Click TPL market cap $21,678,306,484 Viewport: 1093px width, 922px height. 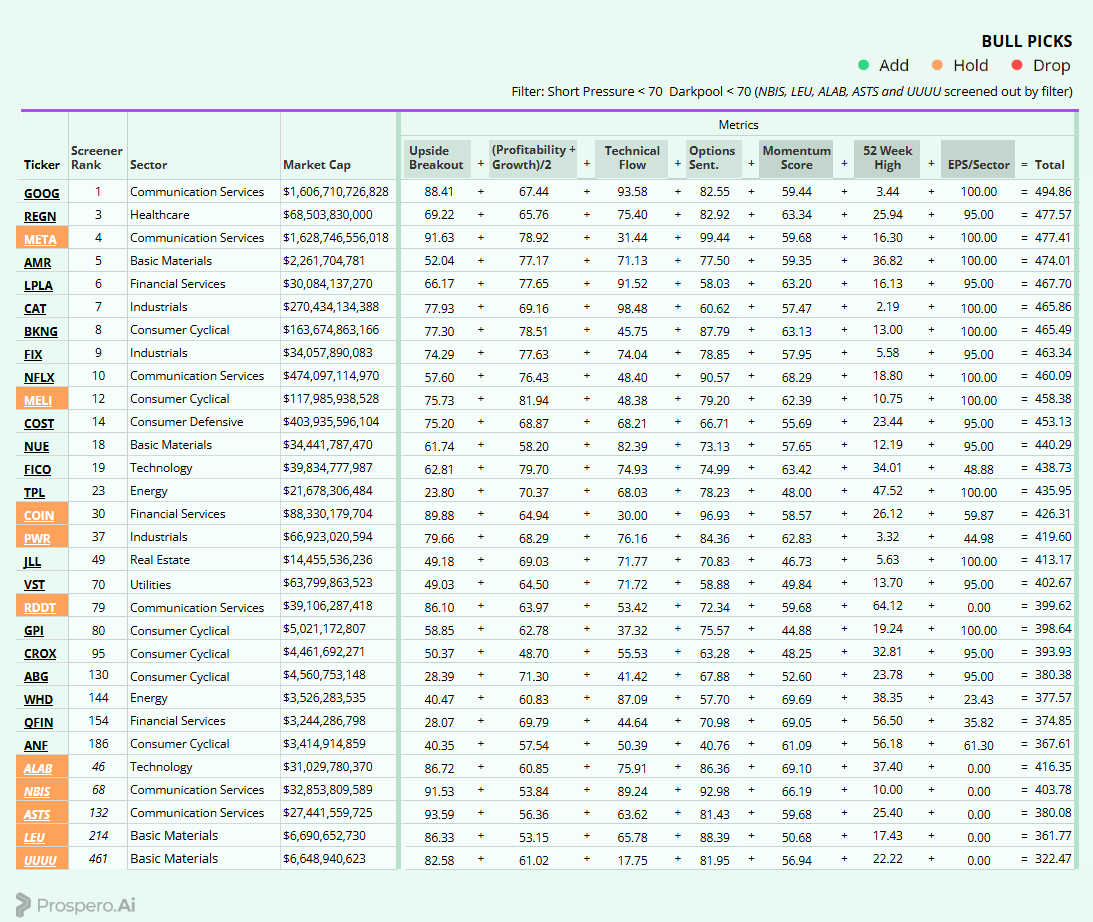point(328,491)
